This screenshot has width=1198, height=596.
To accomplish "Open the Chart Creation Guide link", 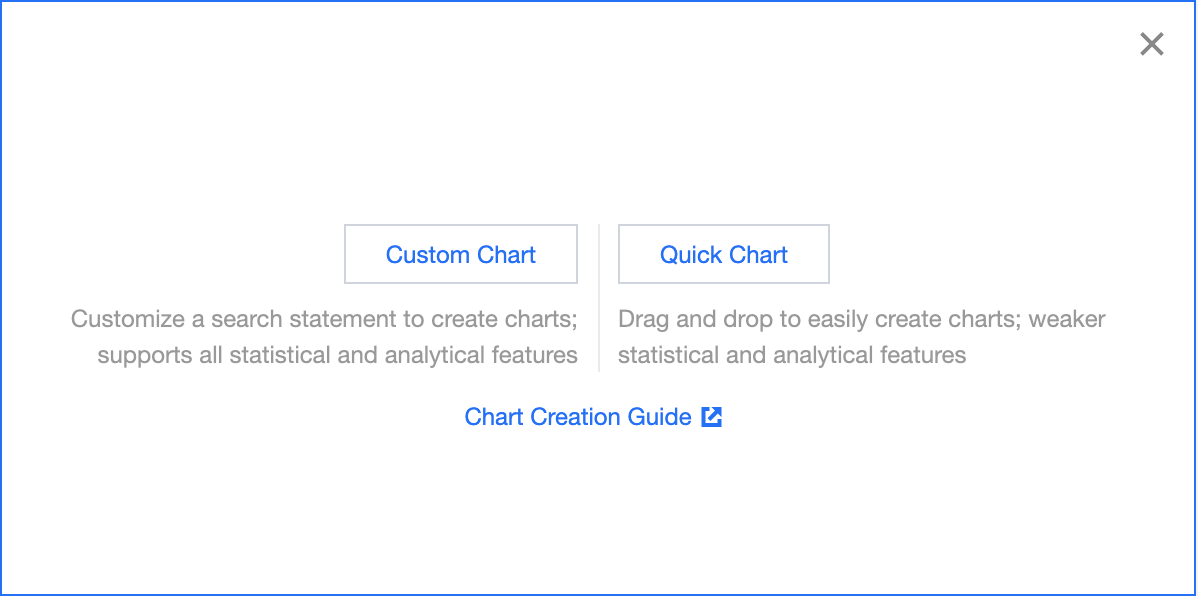I will point(578,417).
